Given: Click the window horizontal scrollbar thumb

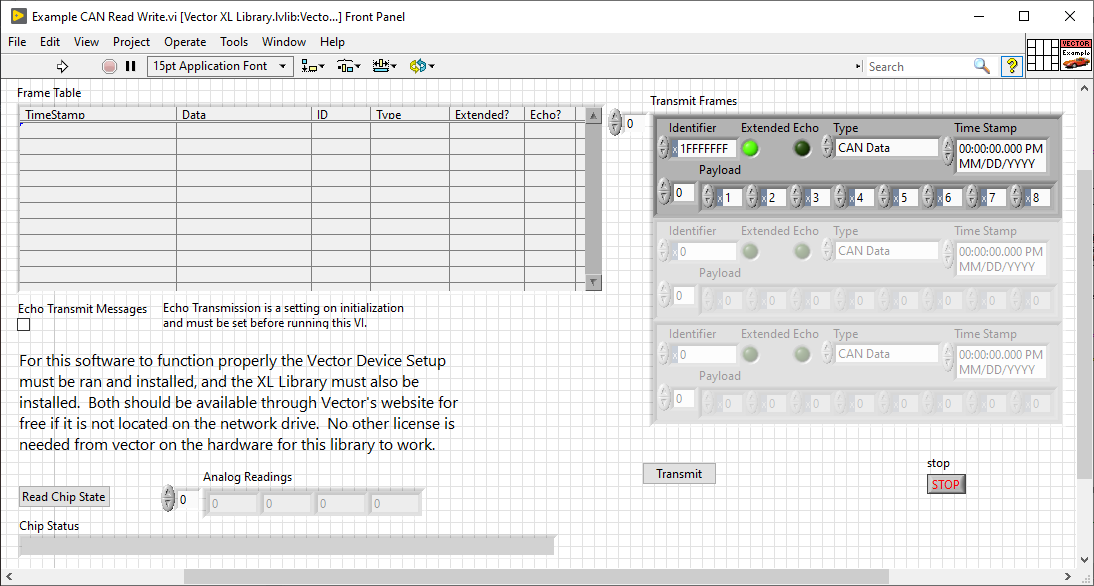Looking at the screenshot, I should (x=536, y=576).
